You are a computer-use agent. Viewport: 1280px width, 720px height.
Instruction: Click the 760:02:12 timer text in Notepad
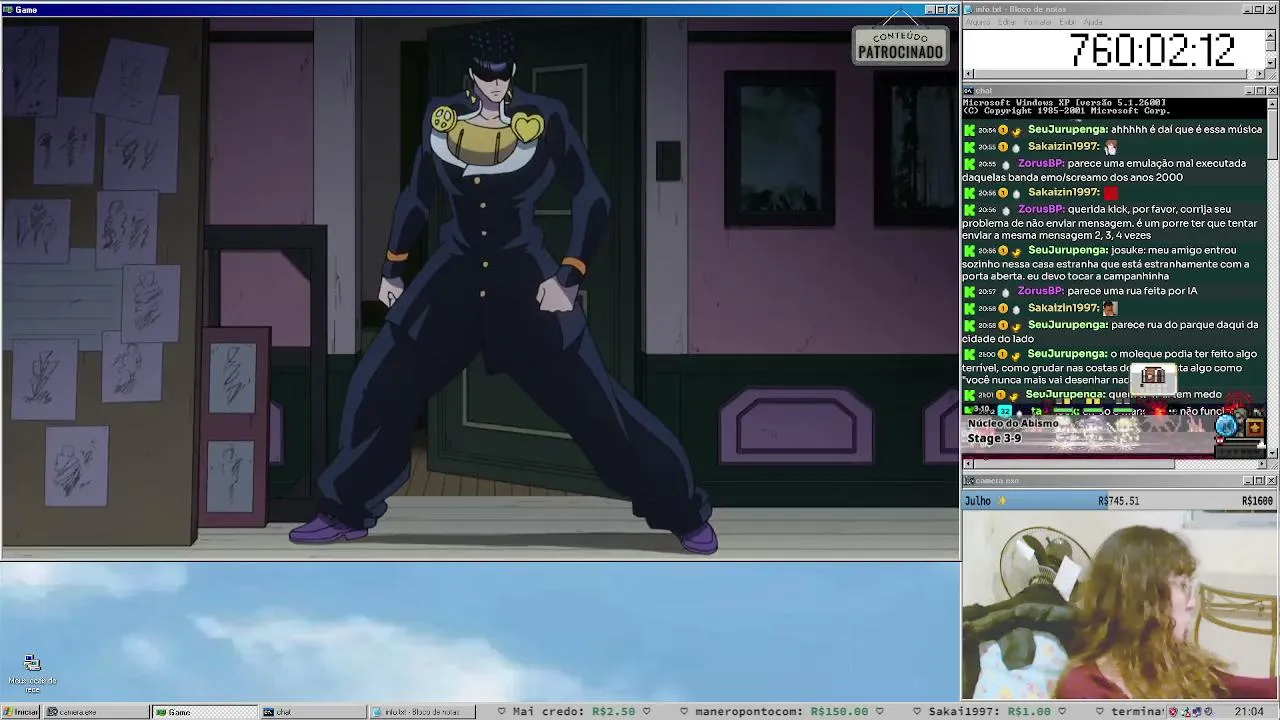pyautogui.click(x=1152, y=50)
